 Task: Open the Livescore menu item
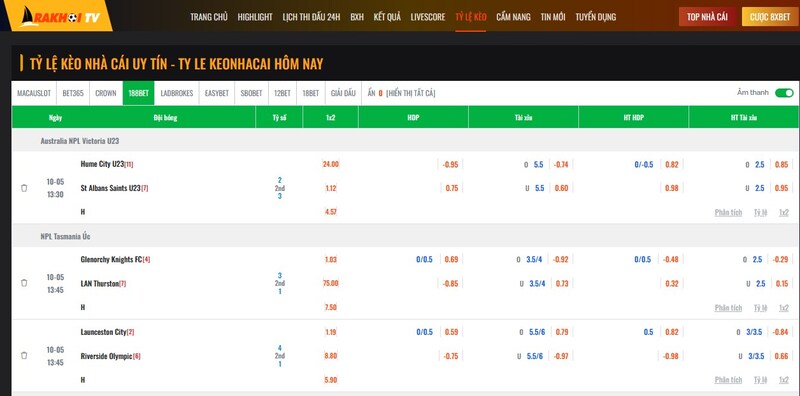pos(428,17)
